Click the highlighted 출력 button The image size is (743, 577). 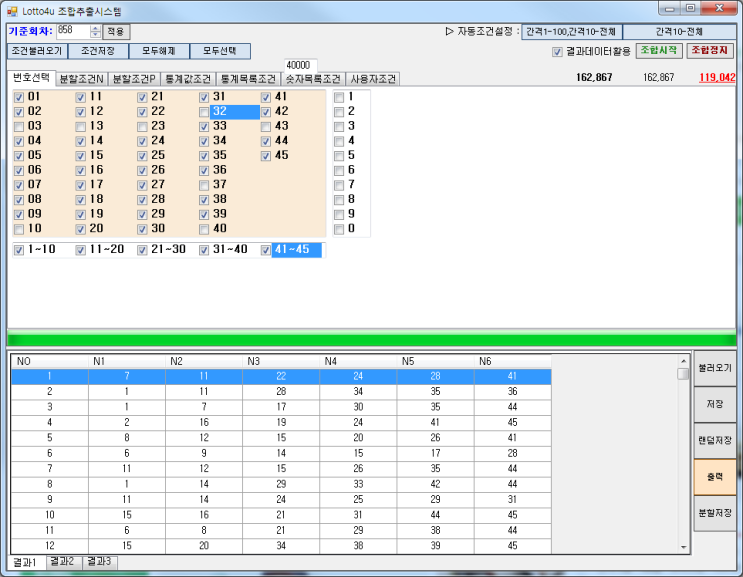click(x=715, y=477)
